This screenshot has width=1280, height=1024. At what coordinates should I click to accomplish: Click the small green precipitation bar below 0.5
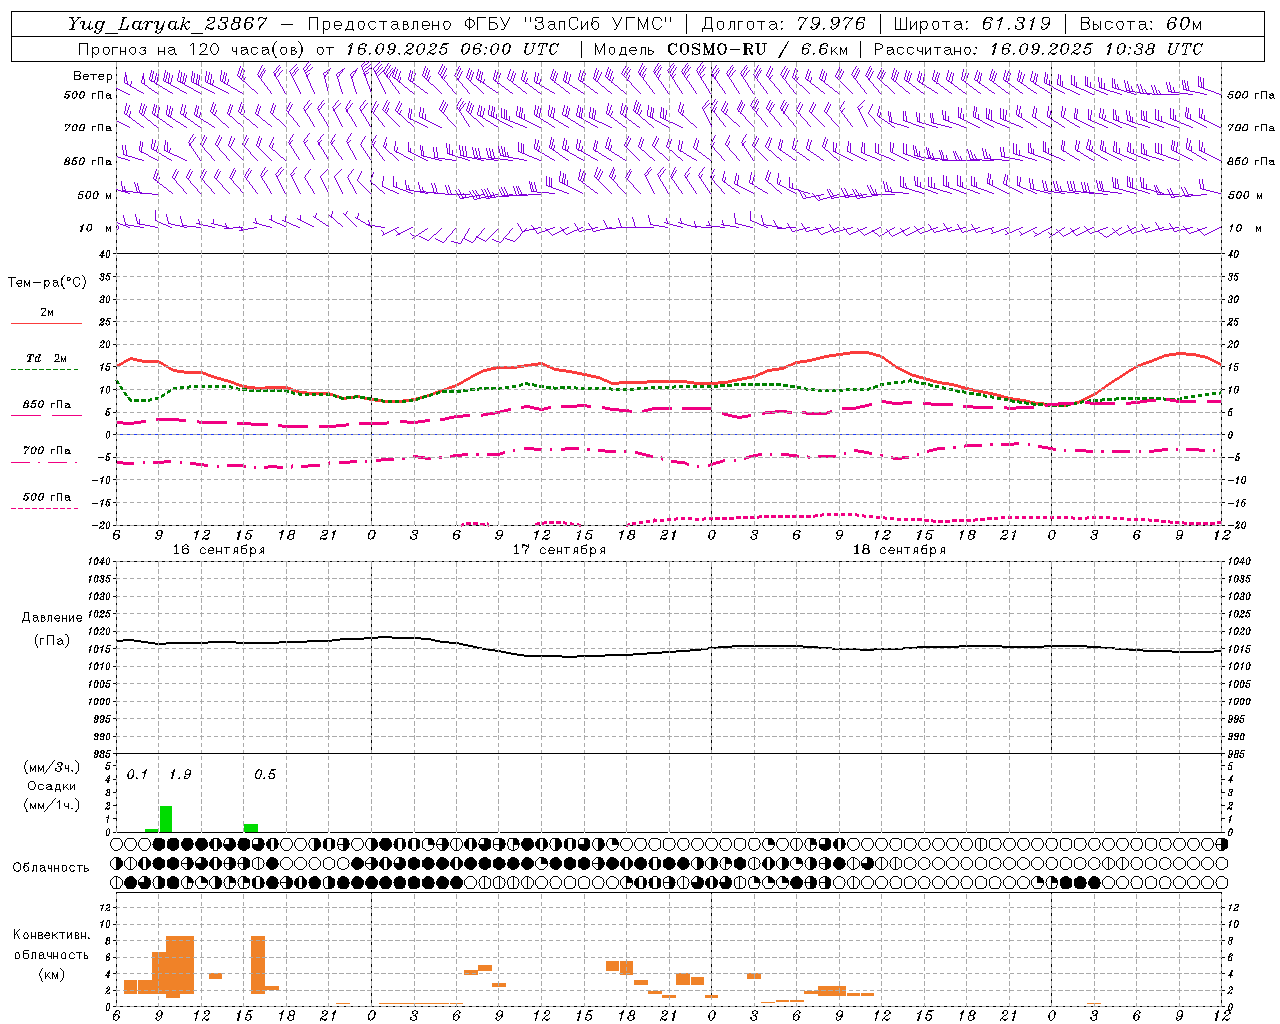251,828
